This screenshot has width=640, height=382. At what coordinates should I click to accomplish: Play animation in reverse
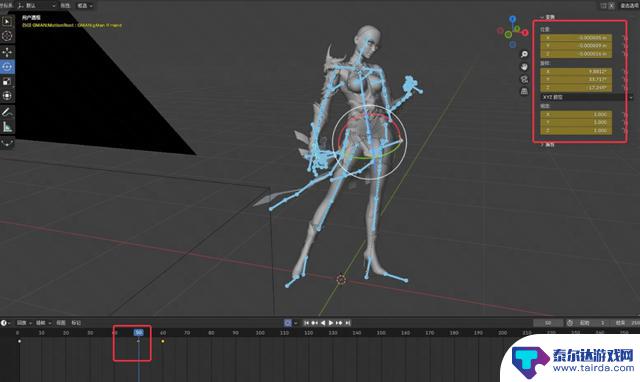pyautogui.click(x=322, y=323)
